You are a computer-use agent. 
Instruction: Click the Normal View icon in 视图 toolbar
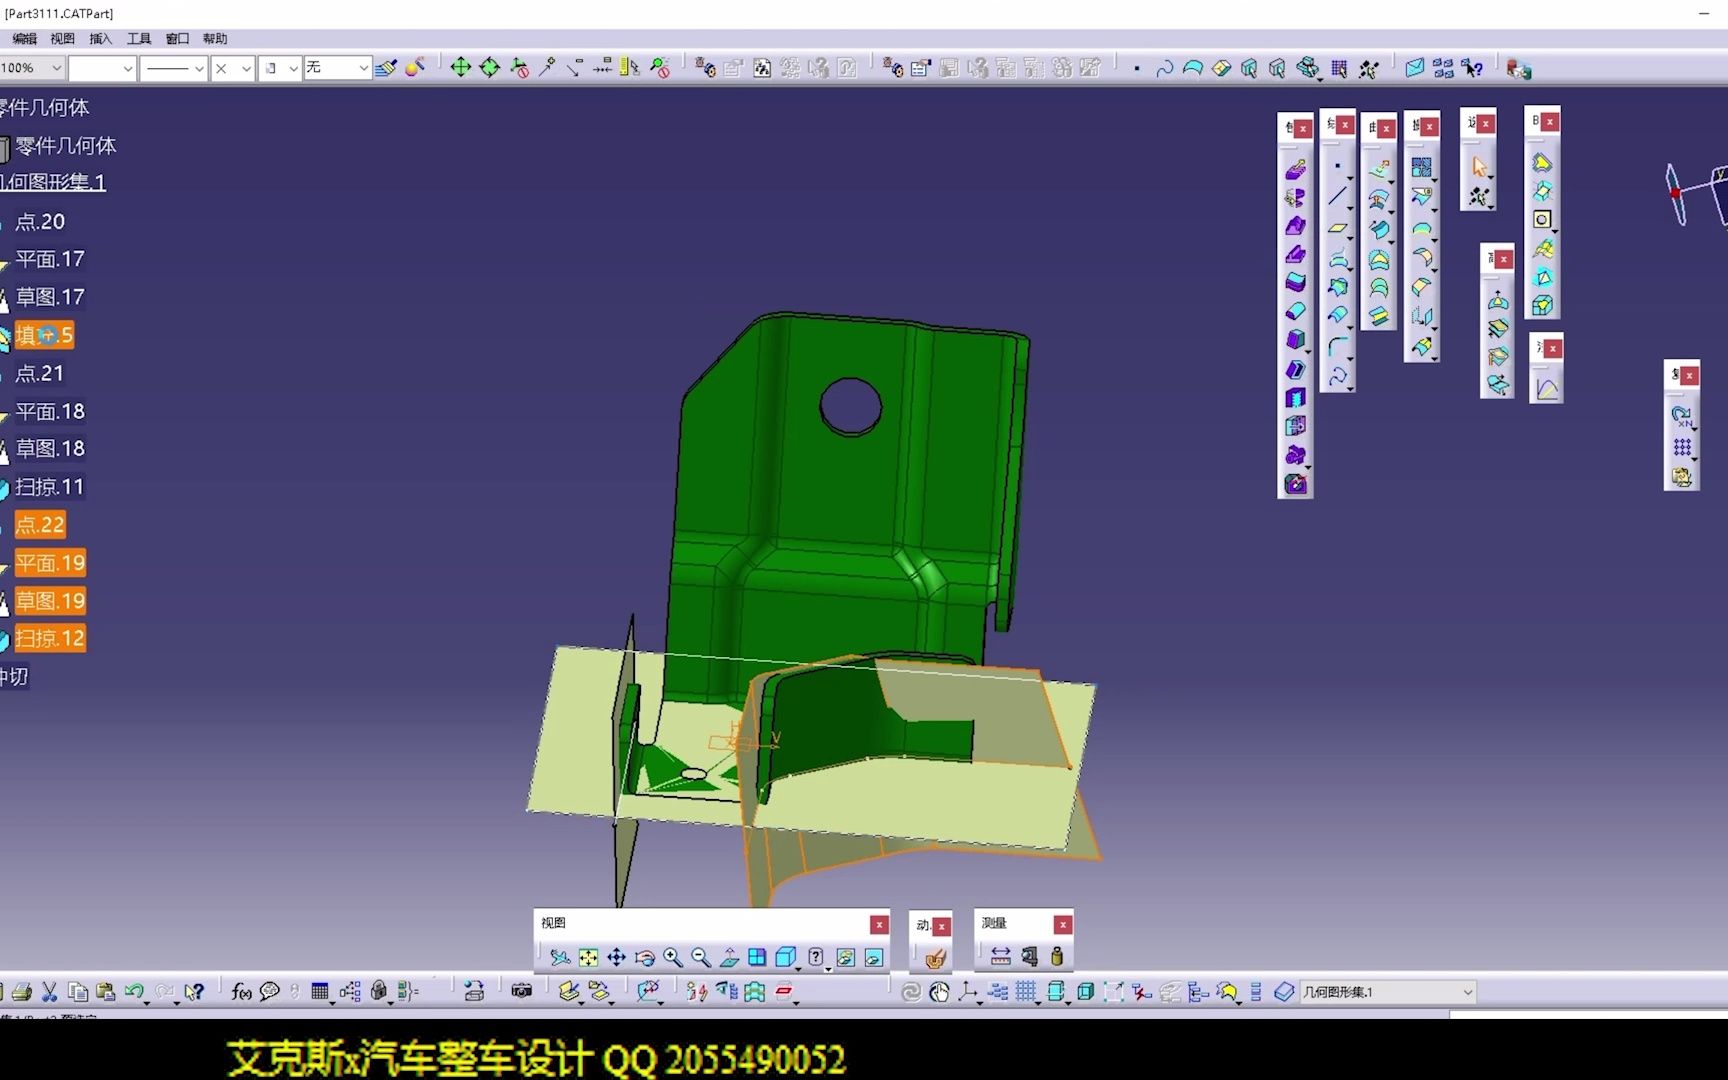click(x=729, y=958)
